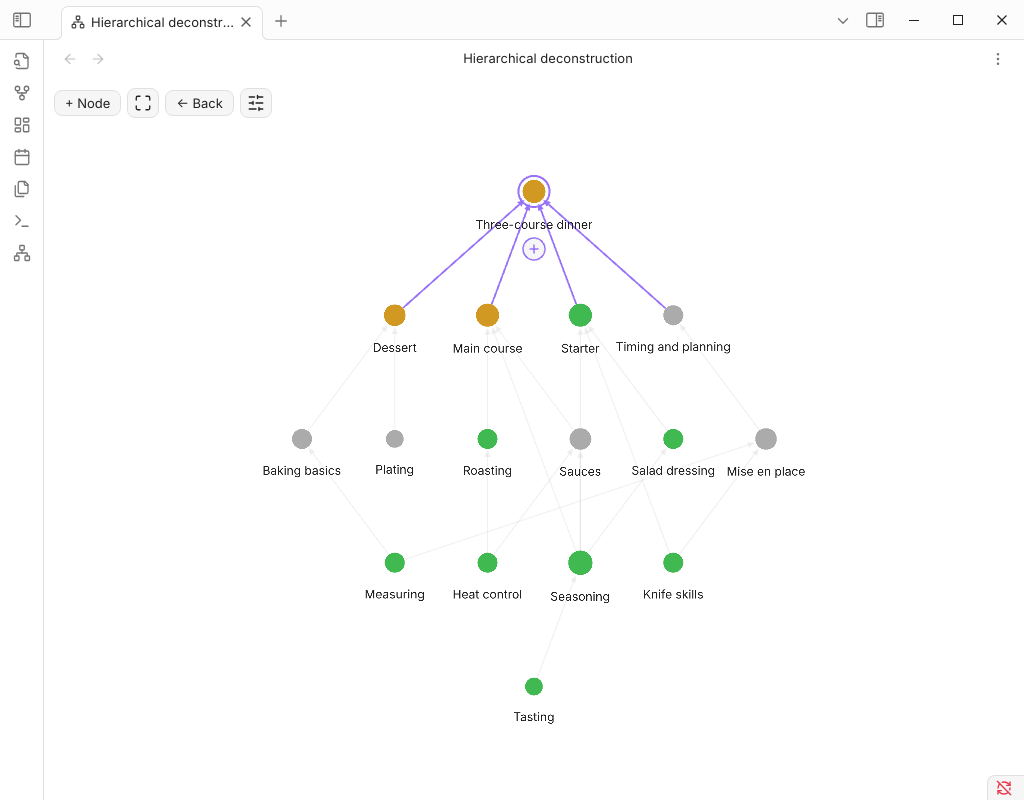Select the Tasting node
The height and width of the screenshot is (800, 1024).
(x=534, y=686)
